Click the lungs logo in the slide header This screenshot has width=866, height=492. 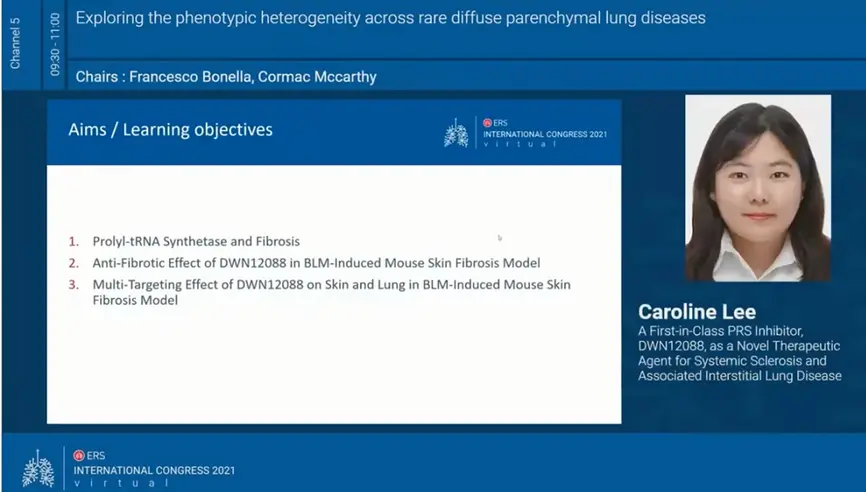pos(456,133)
